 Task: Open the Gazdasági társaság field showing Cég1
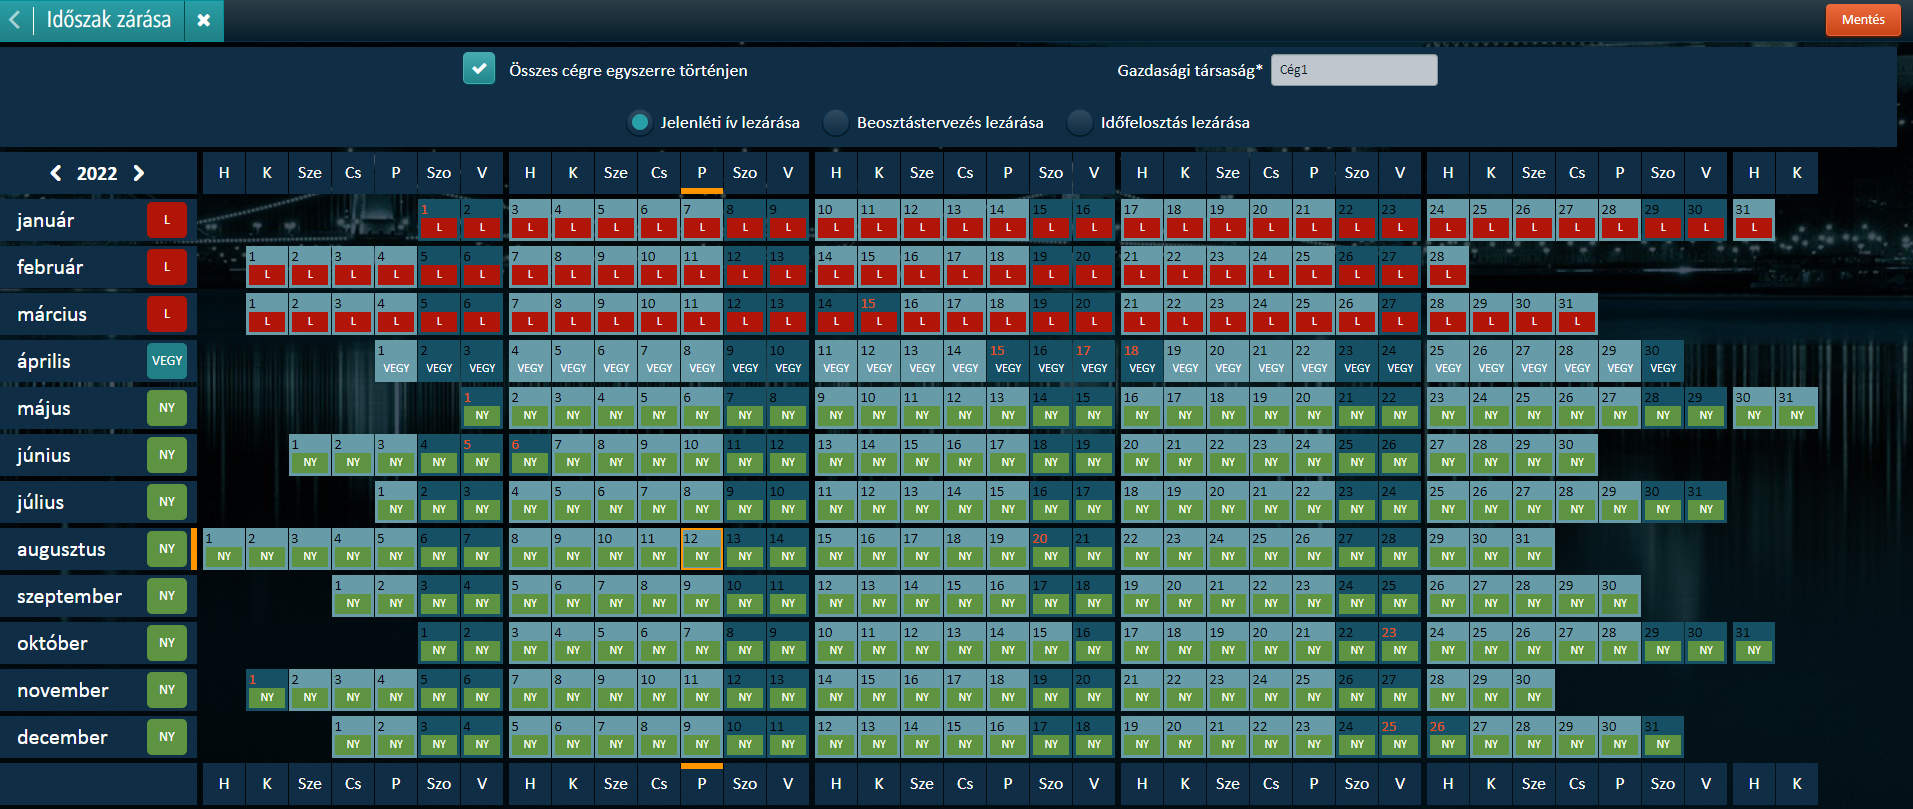[x=1353, y=70]
